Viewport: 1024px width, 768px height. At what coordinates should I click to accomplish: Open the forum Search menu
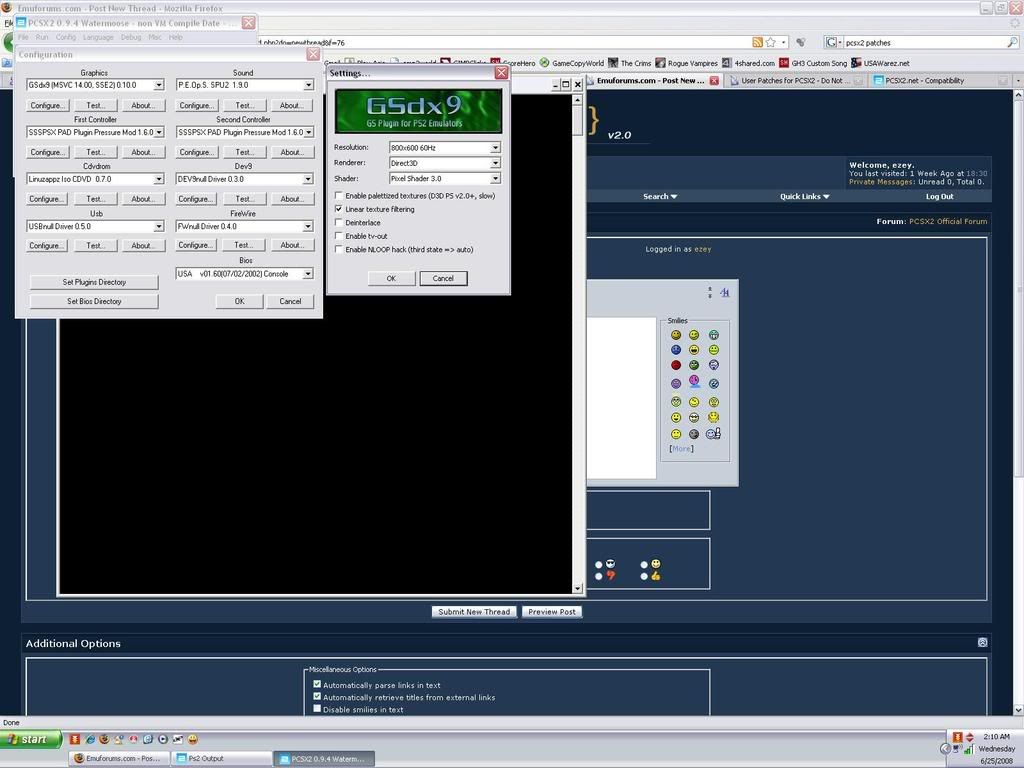[660, 197]
